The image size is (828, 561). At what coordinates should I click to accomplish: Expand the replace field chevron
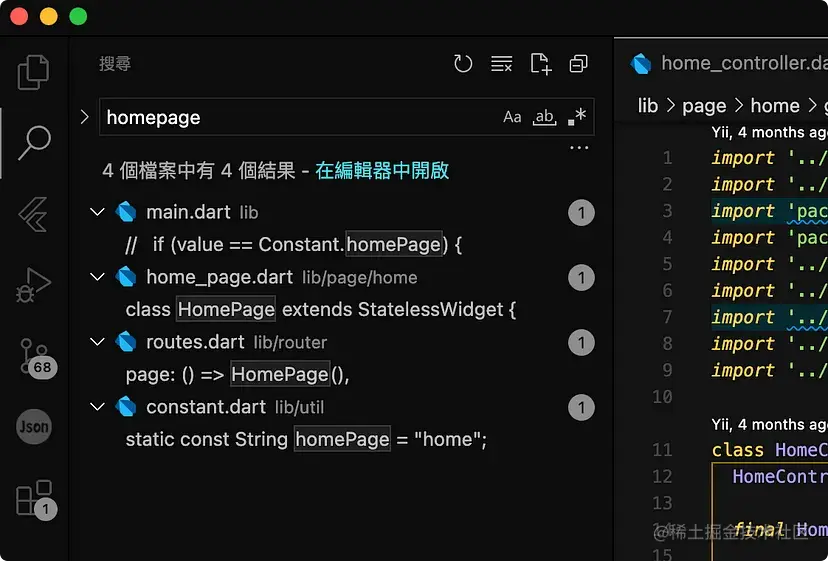pos(84,117)
